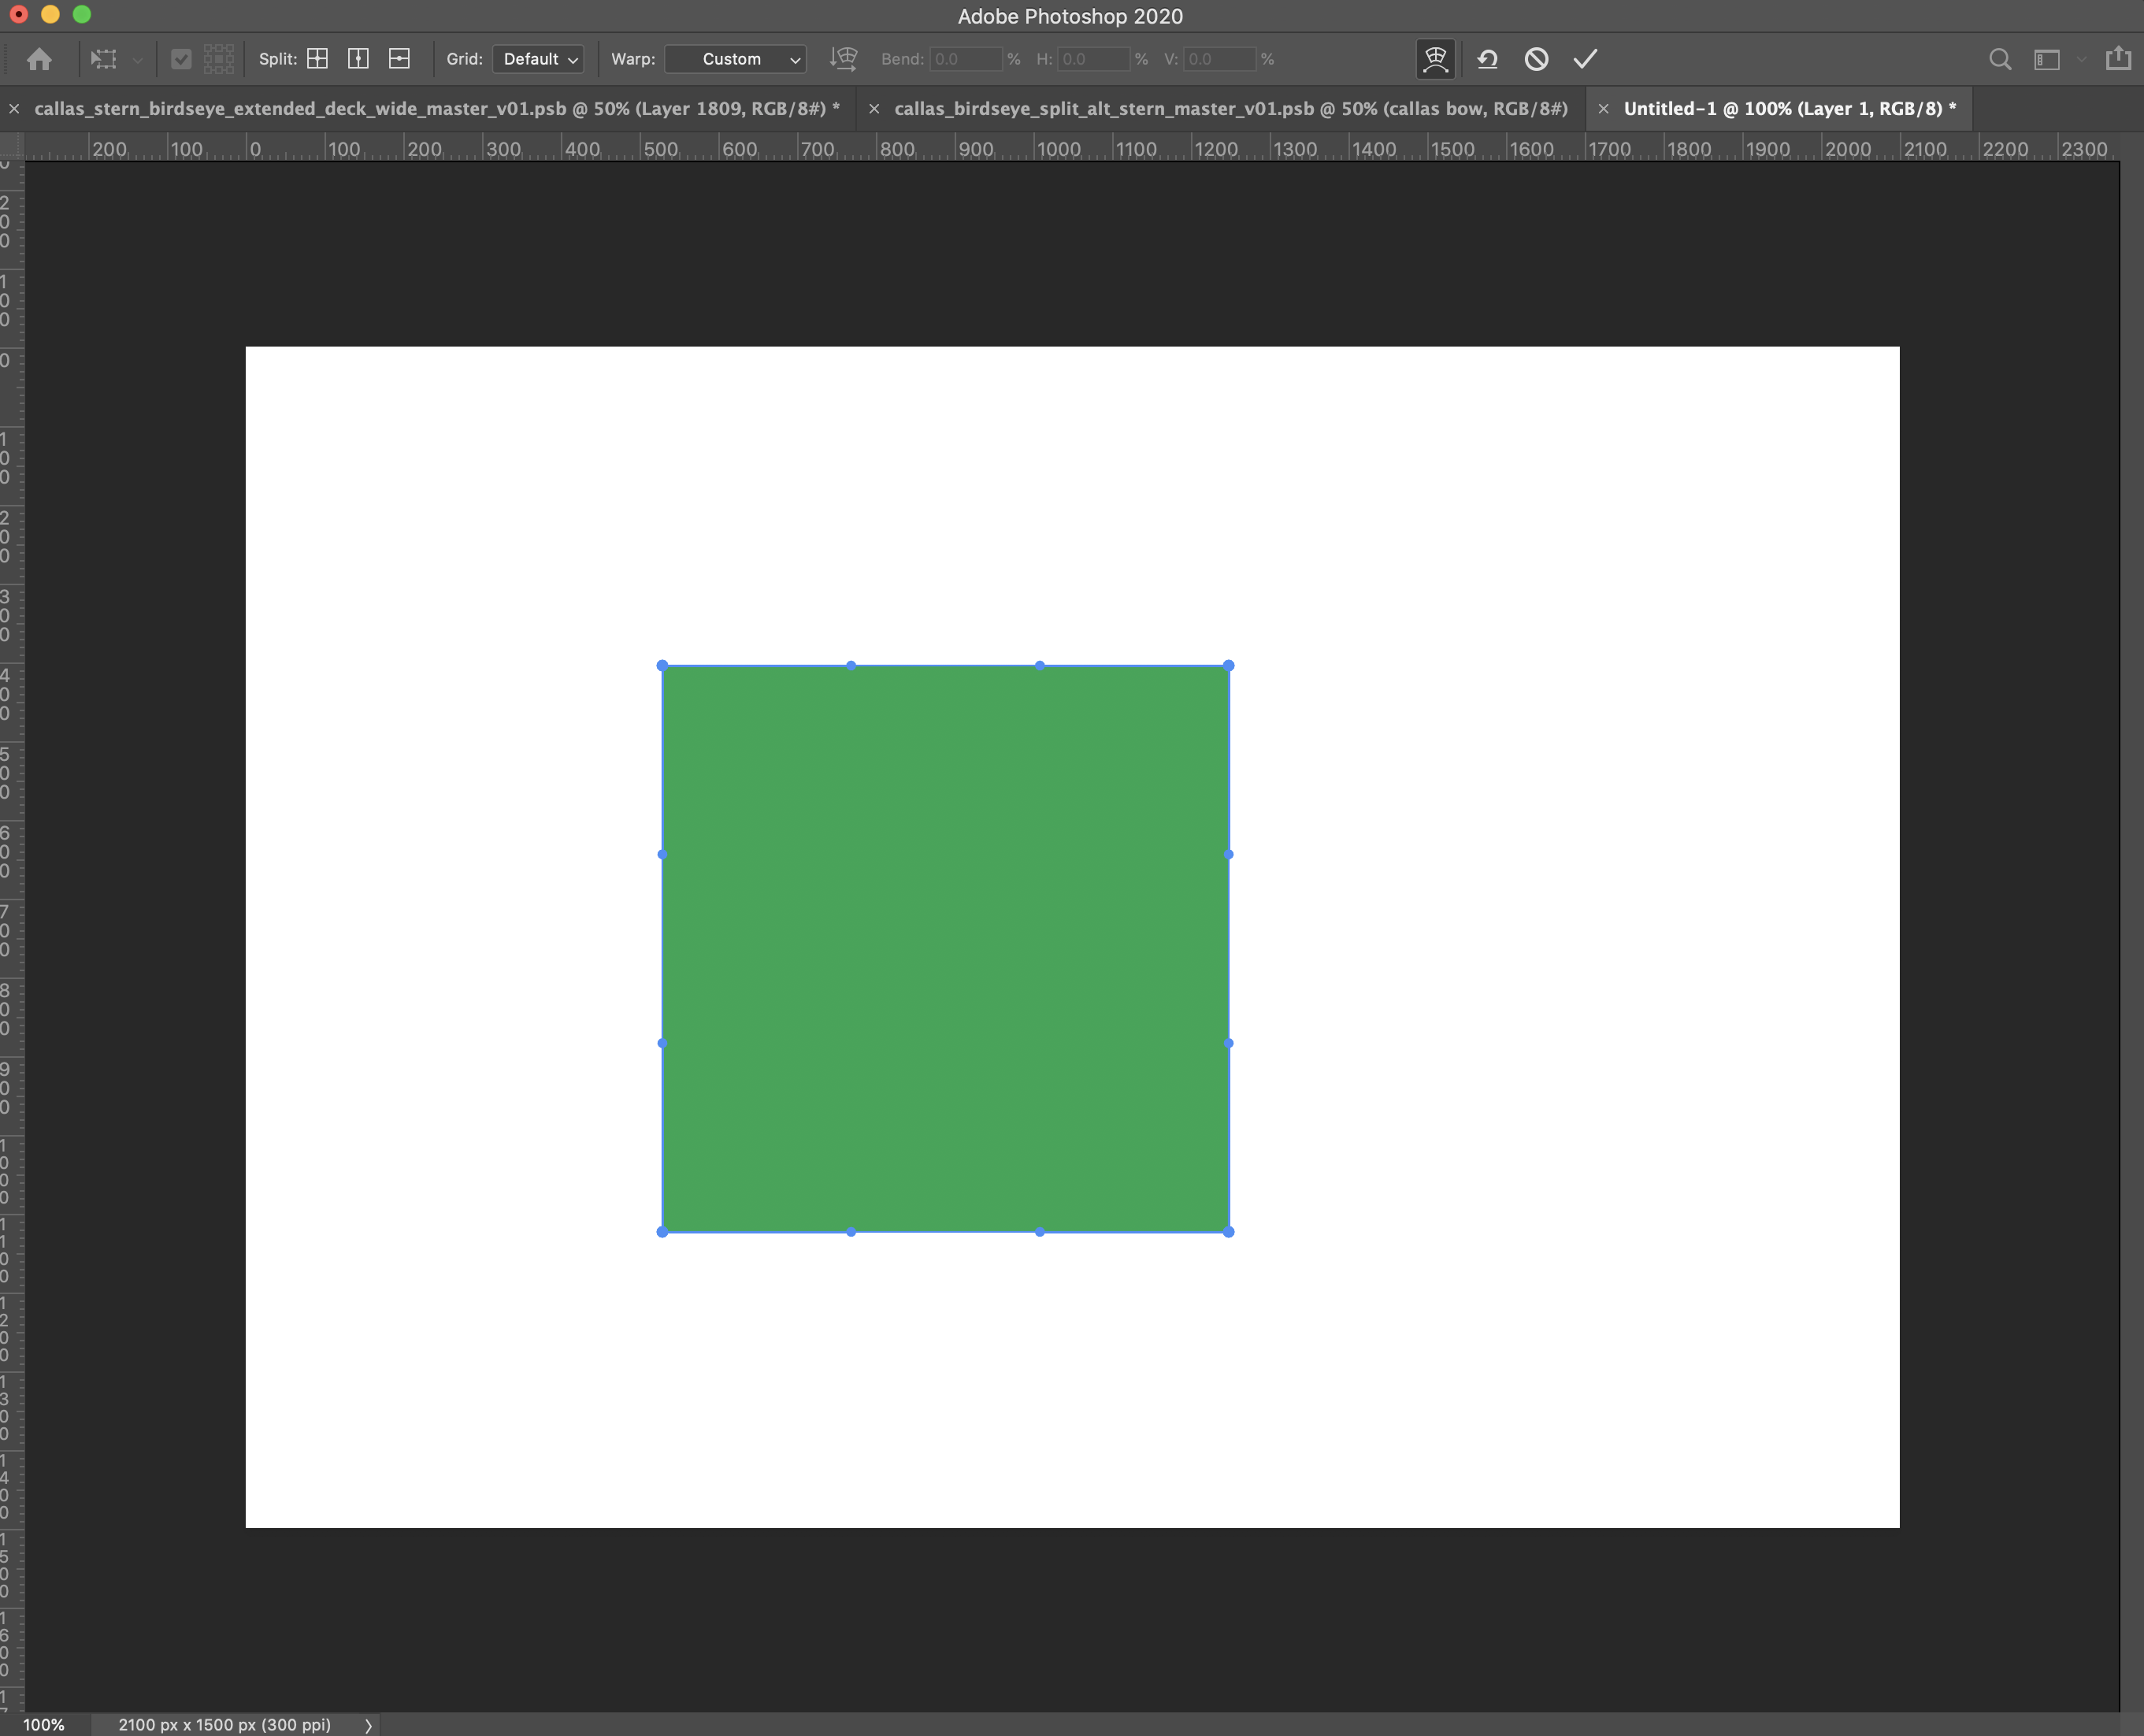
Task: Switch to callas_stern_birdseye_extended_deck tab
Action: [437, 108]
